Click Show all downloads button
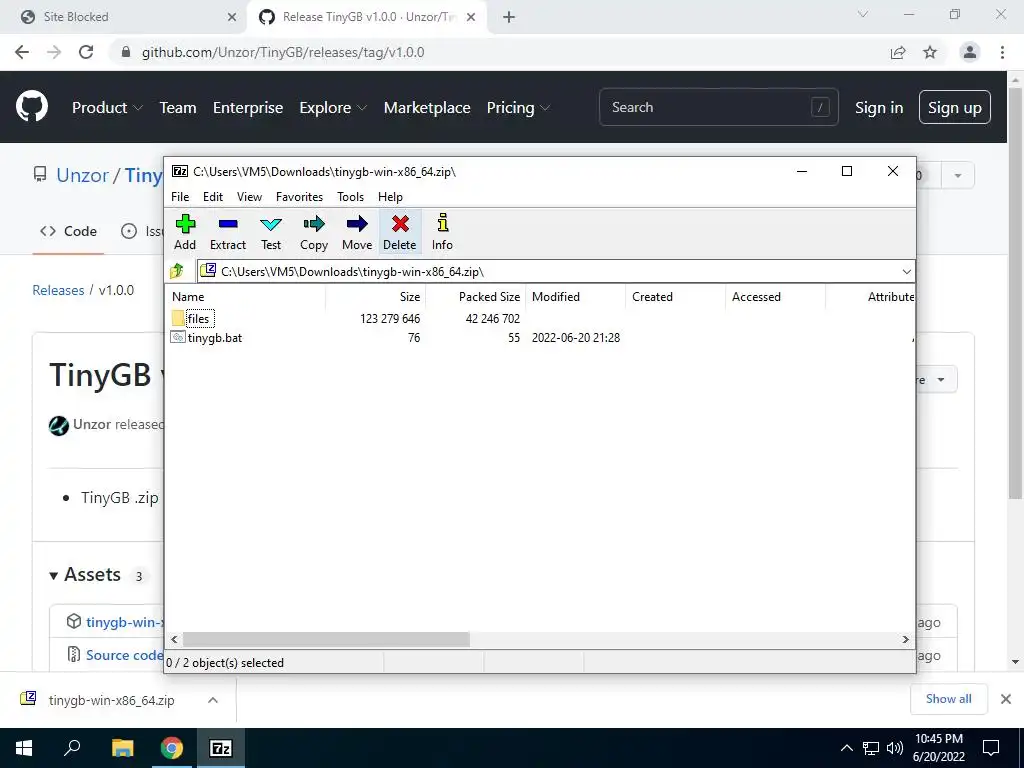 [x=948, y=699]
